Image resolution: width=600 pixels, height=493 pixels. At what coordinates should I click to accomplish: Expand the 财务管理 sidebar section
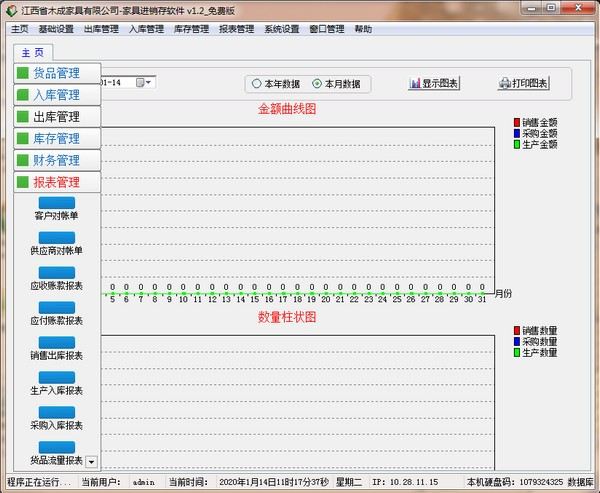[60, 160]
